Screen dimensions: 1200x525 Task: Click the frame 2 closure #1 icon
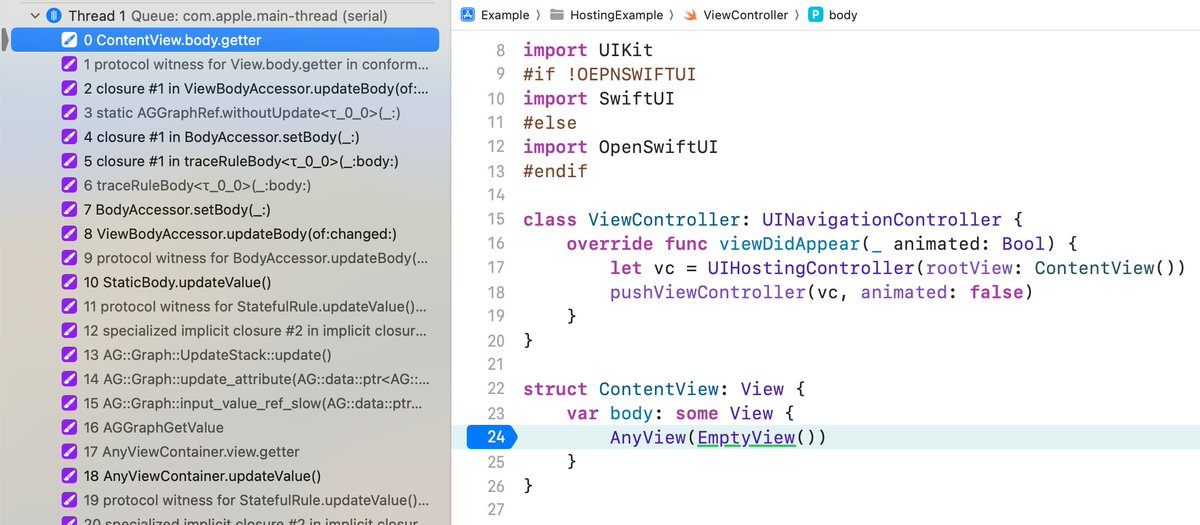click(x=70, y=89)
